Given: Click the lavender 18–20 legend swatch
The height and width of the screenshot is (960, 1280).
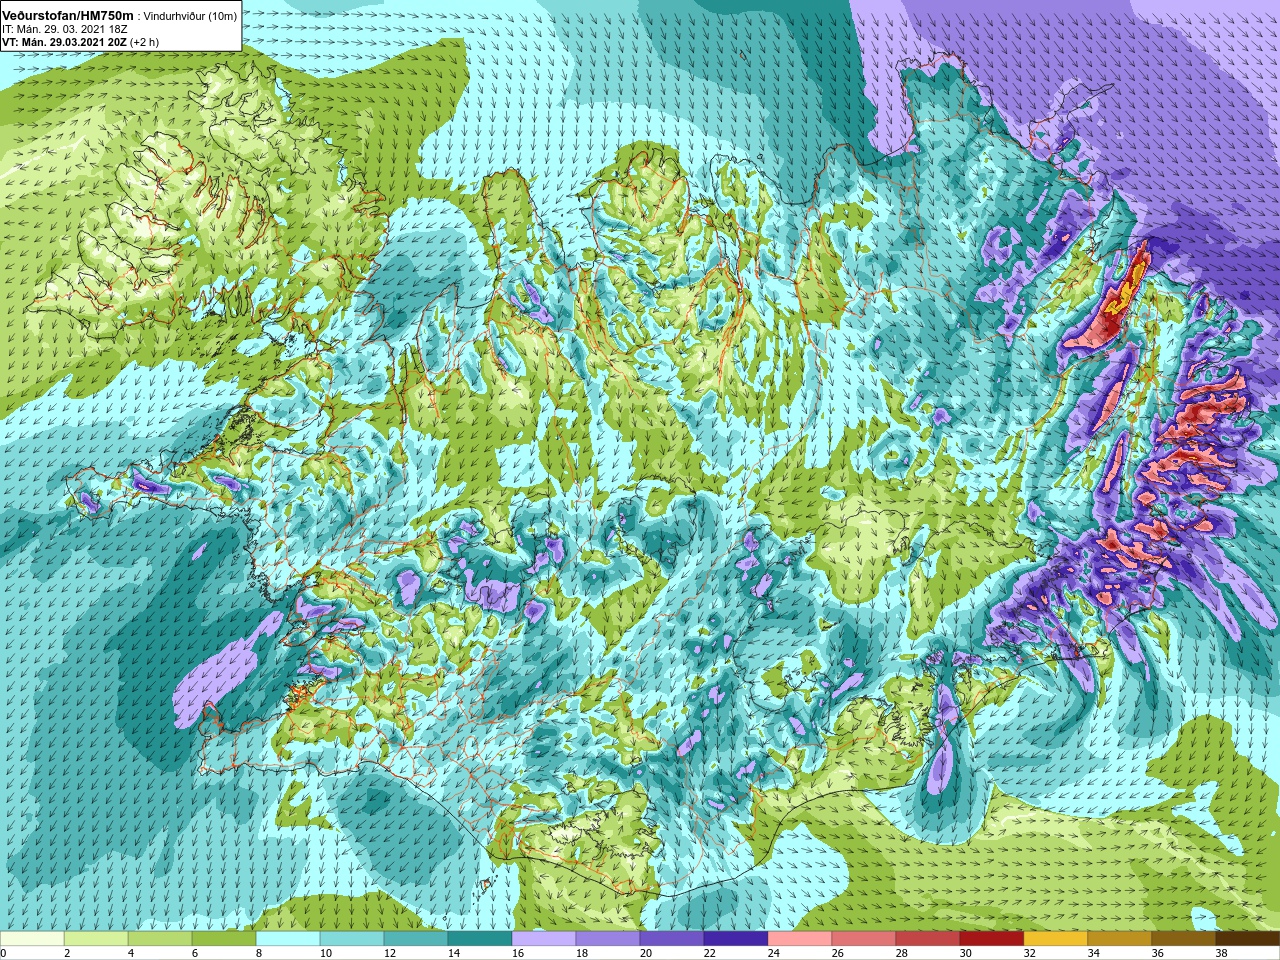Looking at the screenshot, I should [608, 940].
